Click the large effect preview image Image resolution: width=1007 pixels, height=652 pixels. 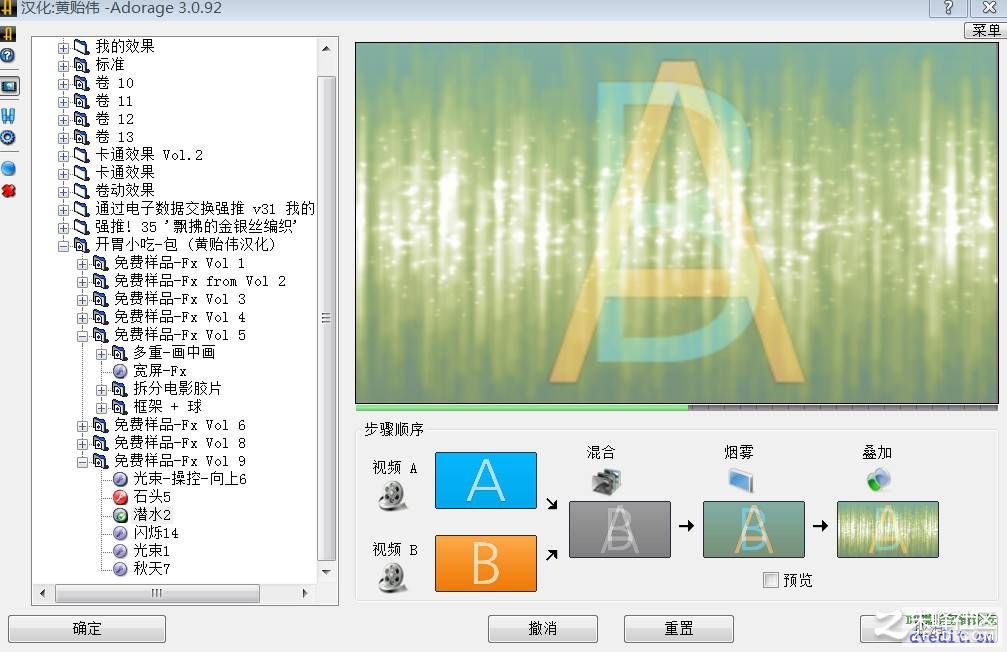pyautogui.click(x=677, y=223)
